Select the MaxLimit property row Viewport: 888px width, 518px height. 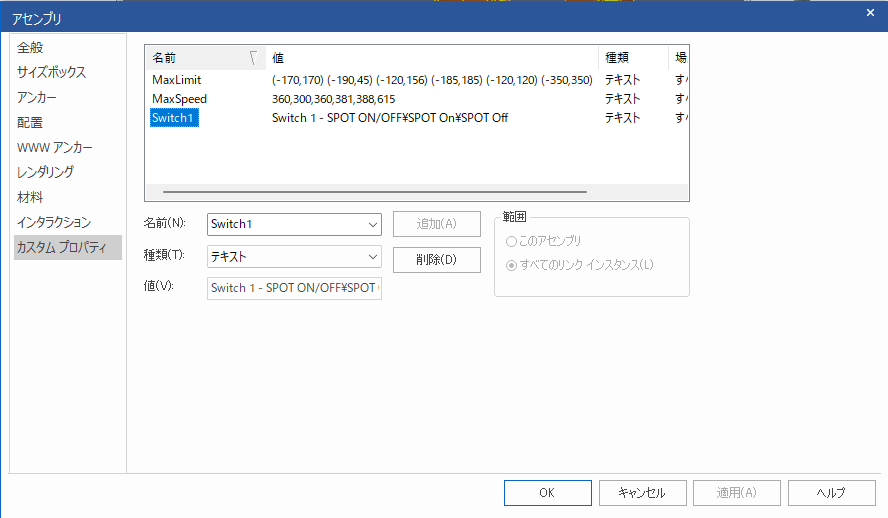(416, 80)
